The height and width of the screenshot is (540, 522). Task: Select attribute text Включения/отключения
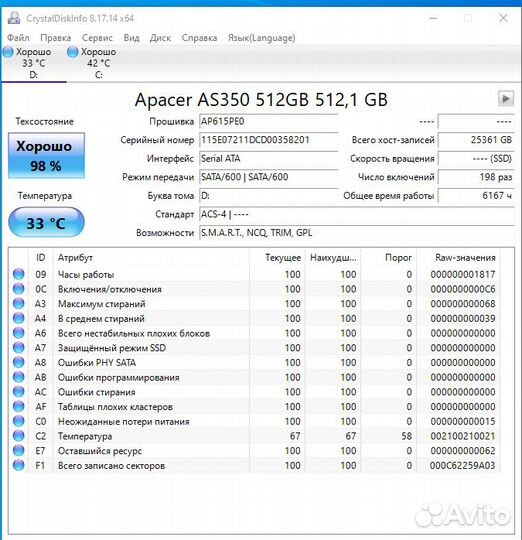click(109, 289)
